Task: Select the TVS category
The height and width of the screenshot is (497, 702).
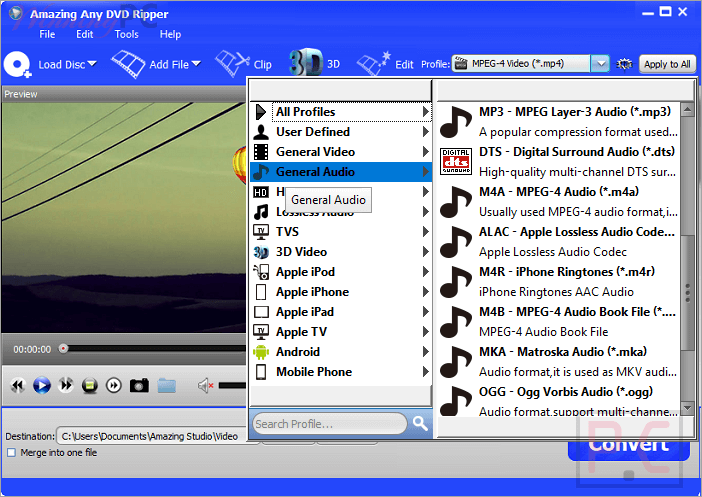Action: point(341,231)
